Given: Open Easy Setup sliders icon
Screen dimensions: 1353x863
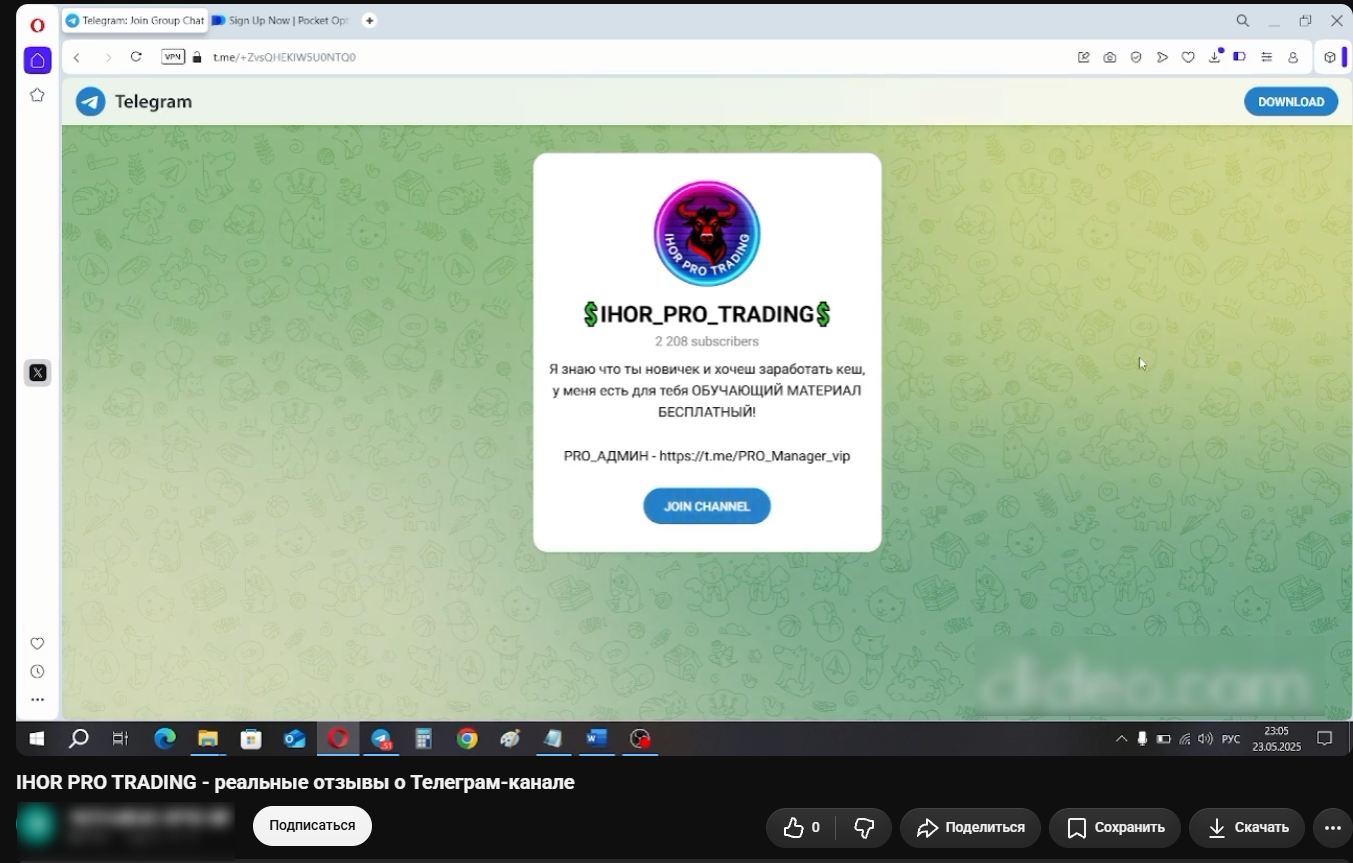Looking at the screenshot, I should tap(1267, 57).
